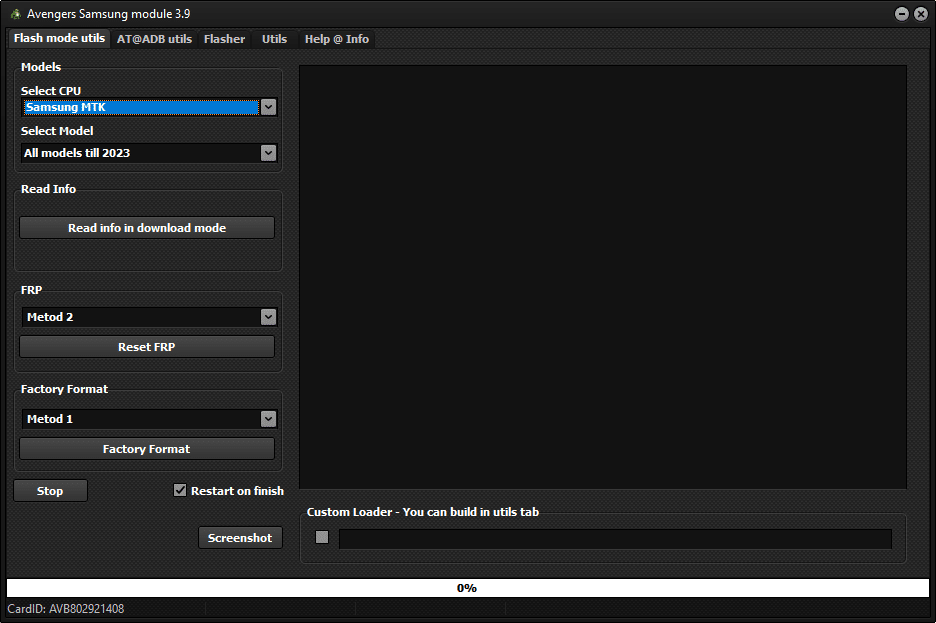
Task: Click Read info in download mode
Action: (x=147, y=228)
